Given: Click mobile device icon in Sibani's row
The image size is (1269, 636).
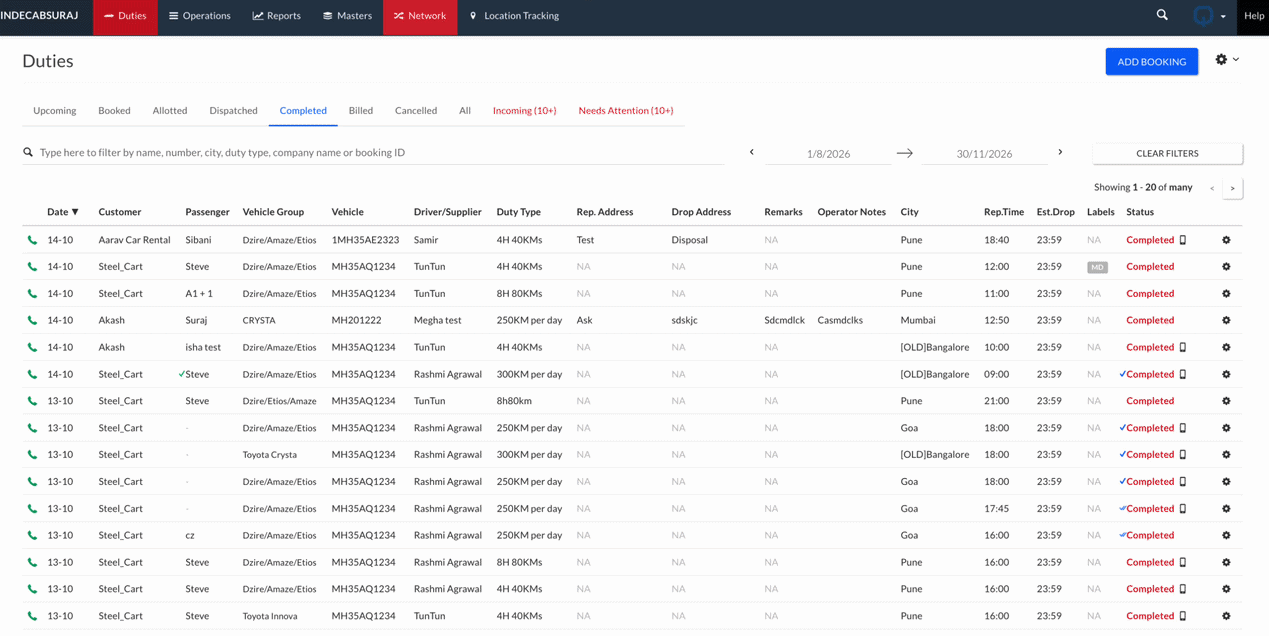Looking at the screenshot, I should click(x=1183, y=240).
